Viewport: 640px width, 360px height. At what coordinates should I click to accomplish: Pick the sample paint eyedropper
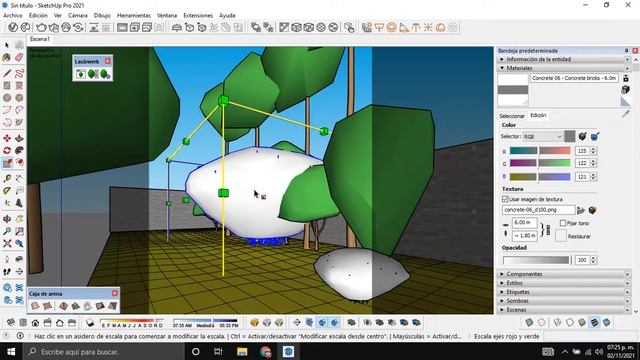(x=625, y=115)
